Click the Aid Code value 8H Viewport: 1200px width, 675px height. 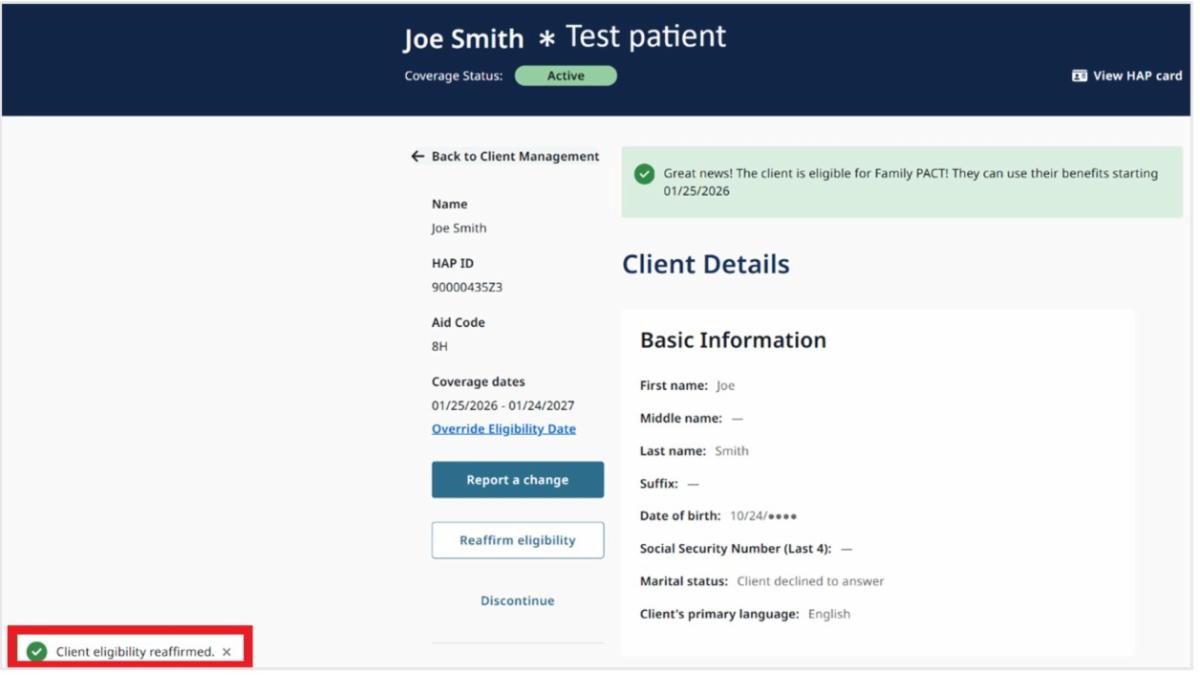[440, 346]
